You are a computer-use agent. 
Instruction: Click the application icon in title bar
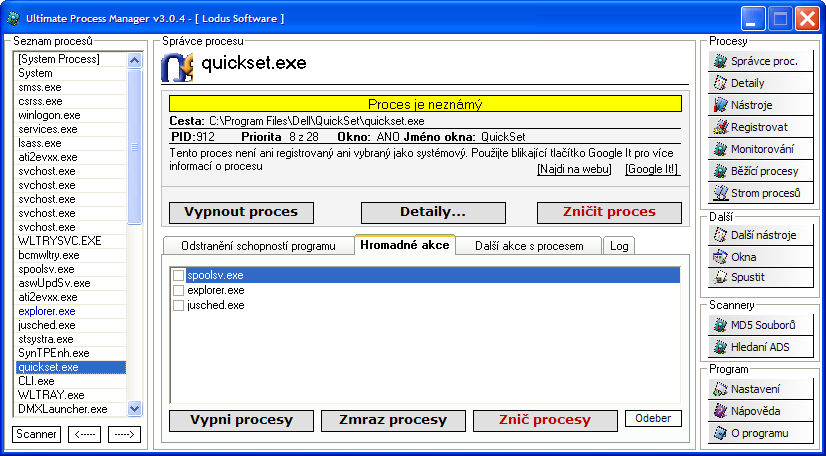coord(13,19)
